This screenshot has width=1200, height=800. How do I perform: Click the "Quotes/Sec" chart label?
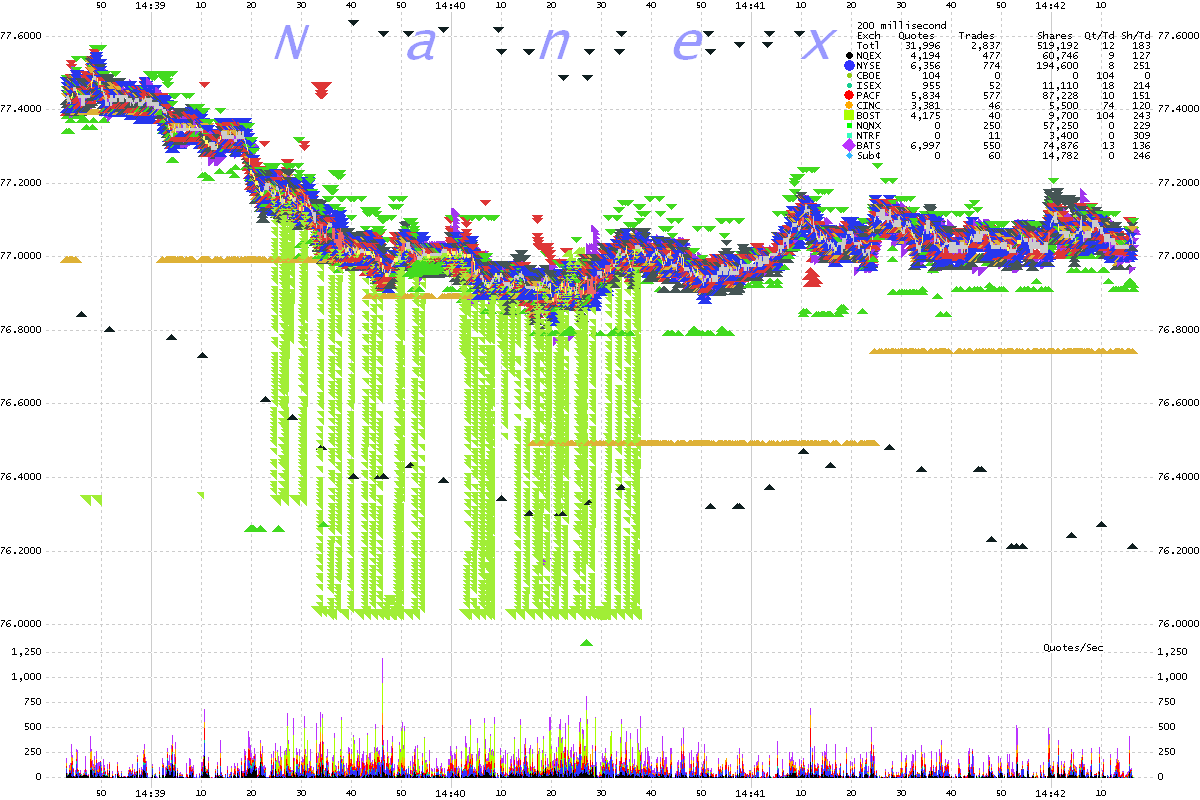(x=1074, y=648)
